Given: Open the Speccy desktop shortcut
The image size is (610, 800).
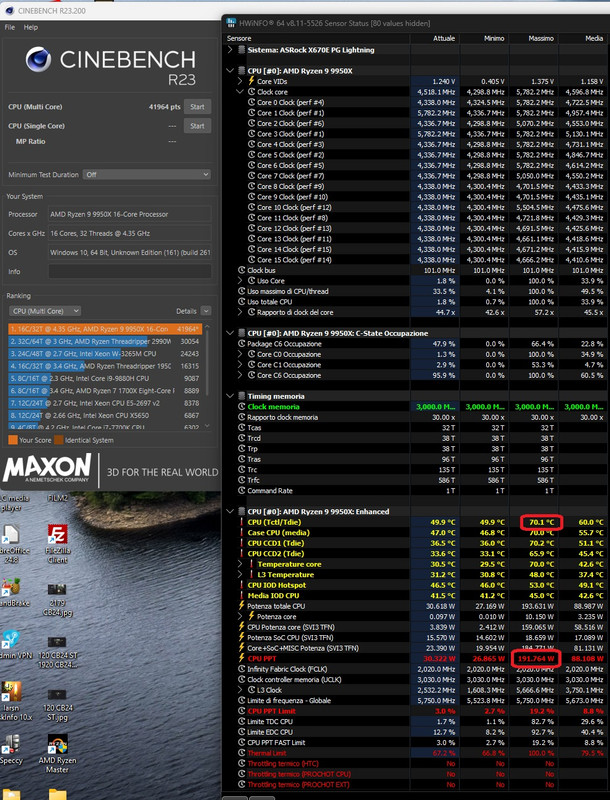Looking at the screenshot, I should 11,750.
